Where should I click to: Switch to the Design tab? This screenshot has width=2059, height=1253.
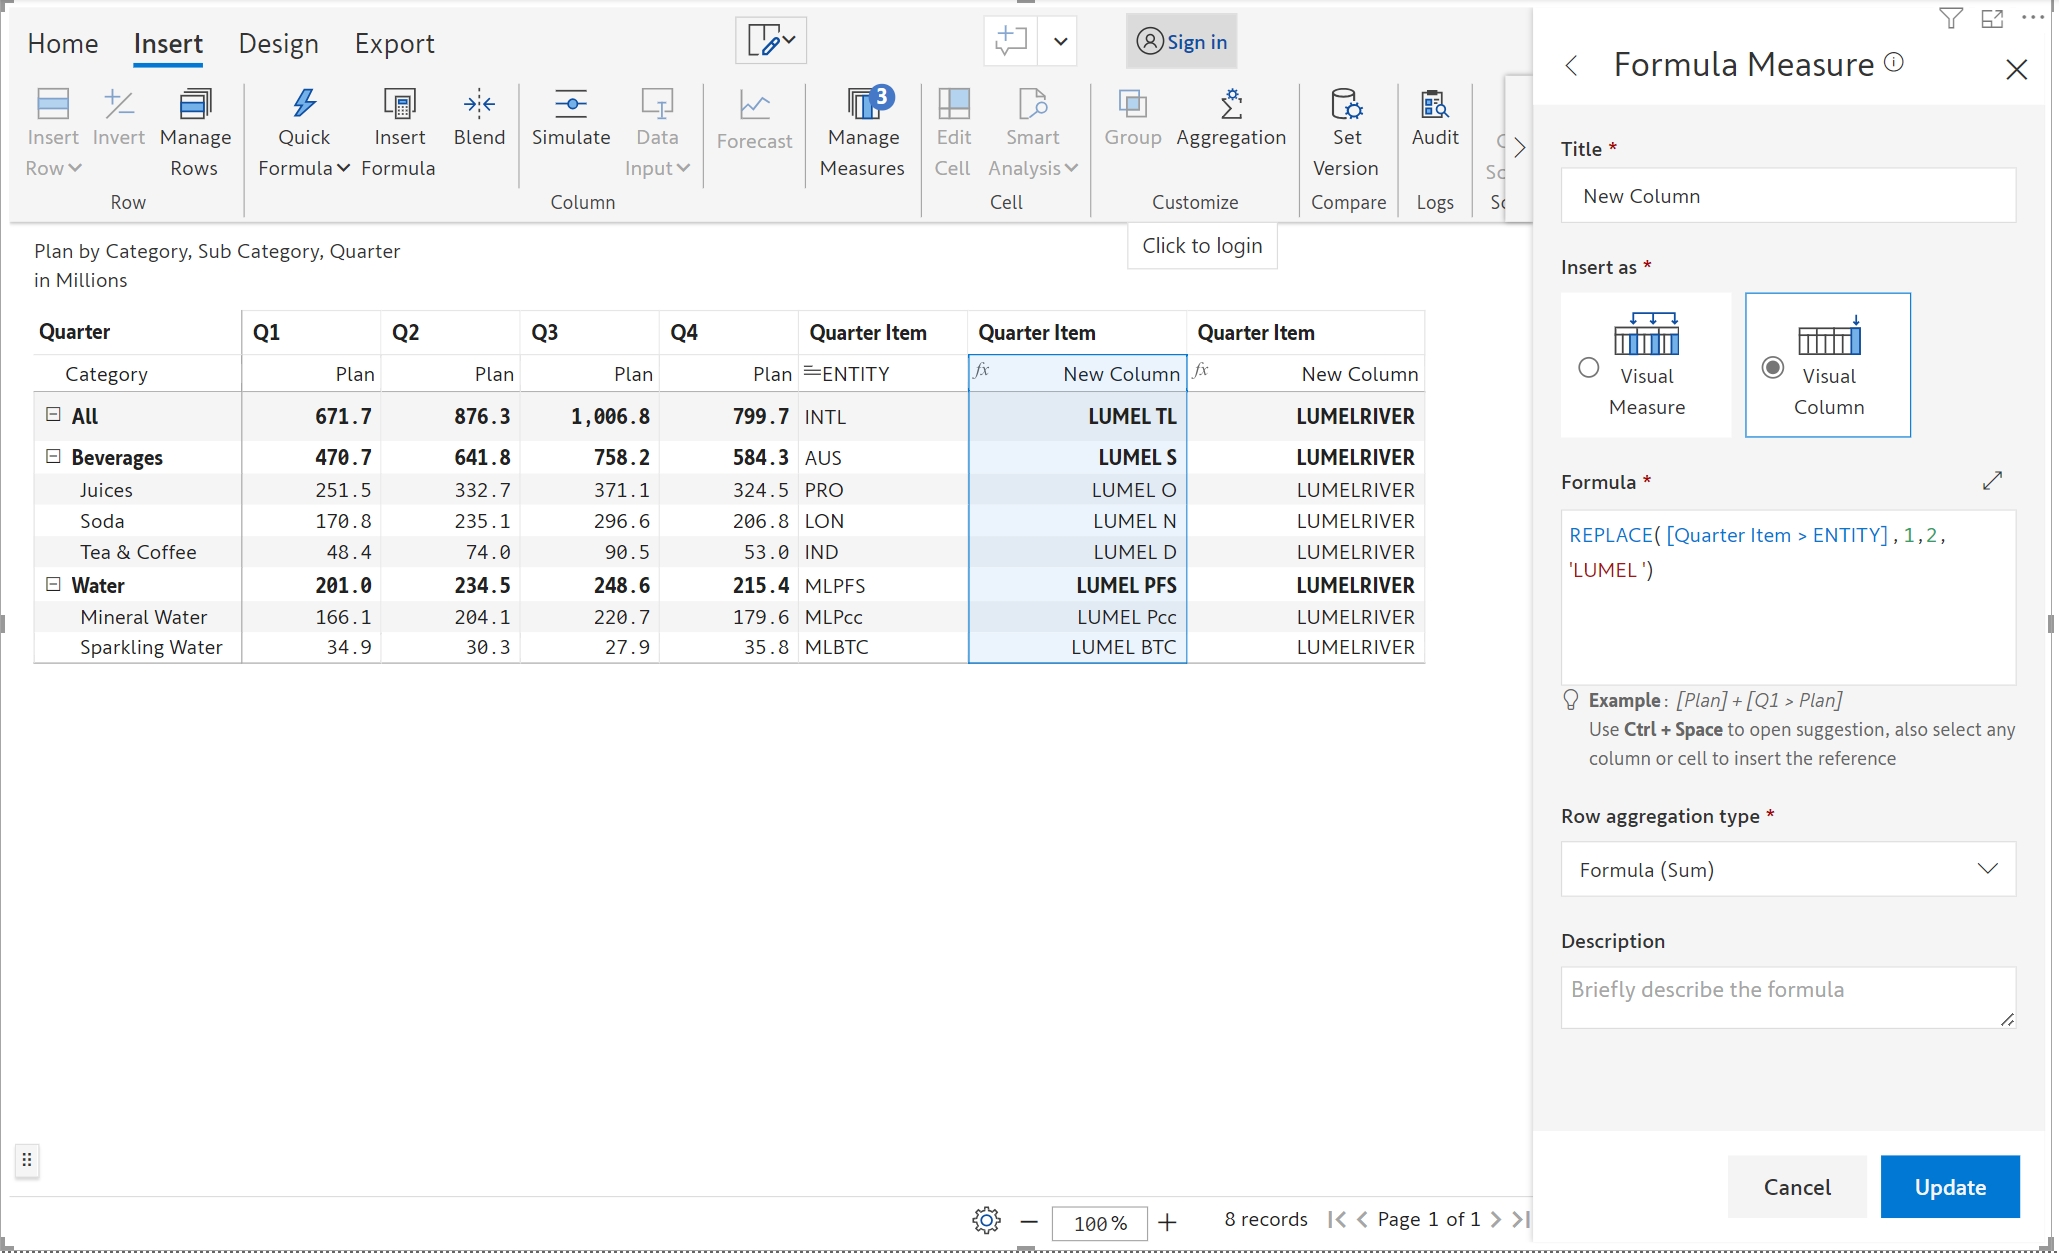(278, 44)
